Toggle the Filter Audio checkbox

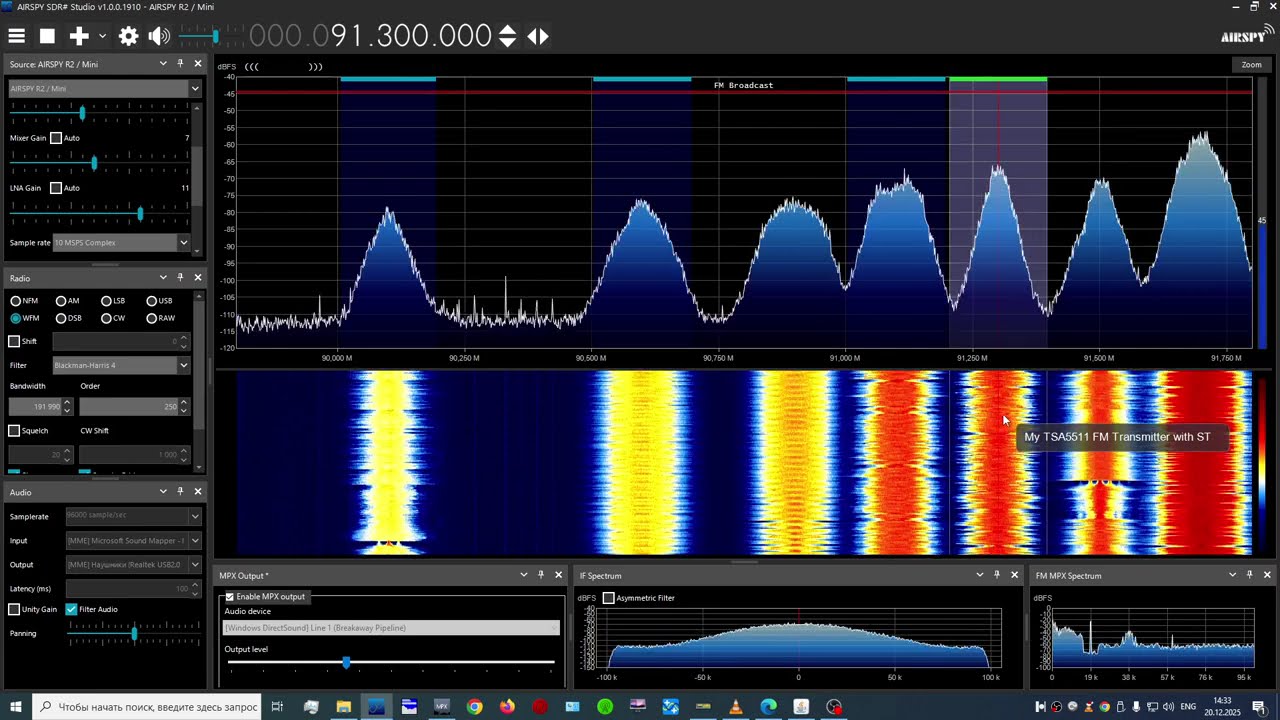pyautogui.click(x=71, y=609)
